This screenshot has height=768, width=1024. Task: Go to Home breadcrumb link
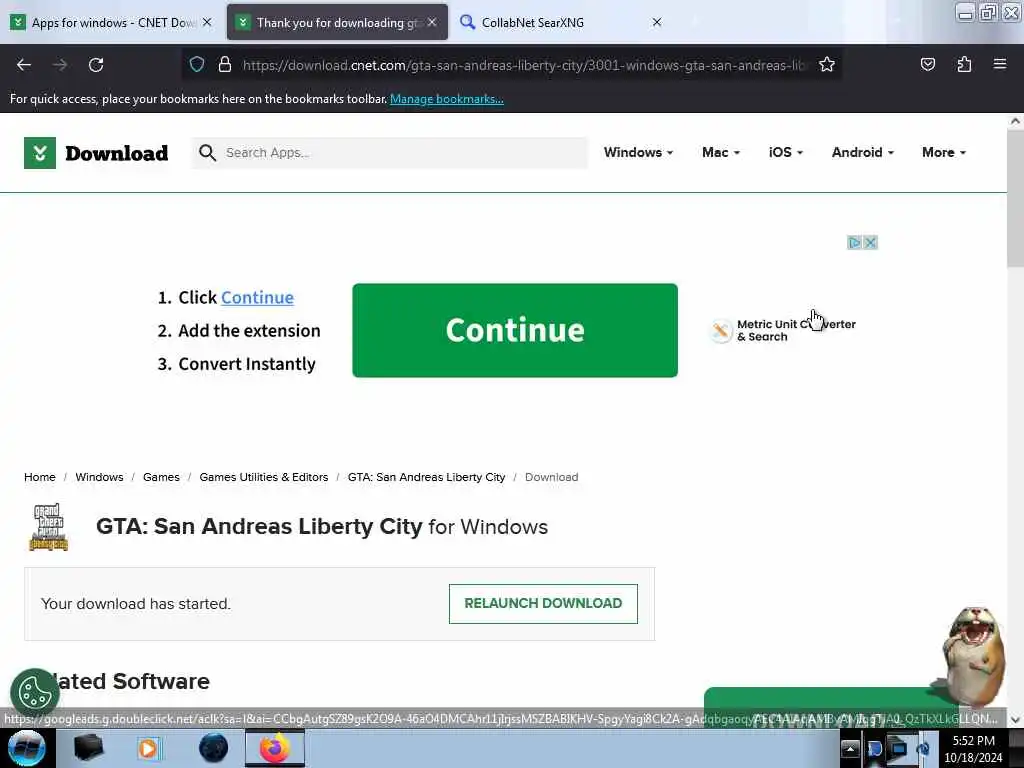[40, 477]
